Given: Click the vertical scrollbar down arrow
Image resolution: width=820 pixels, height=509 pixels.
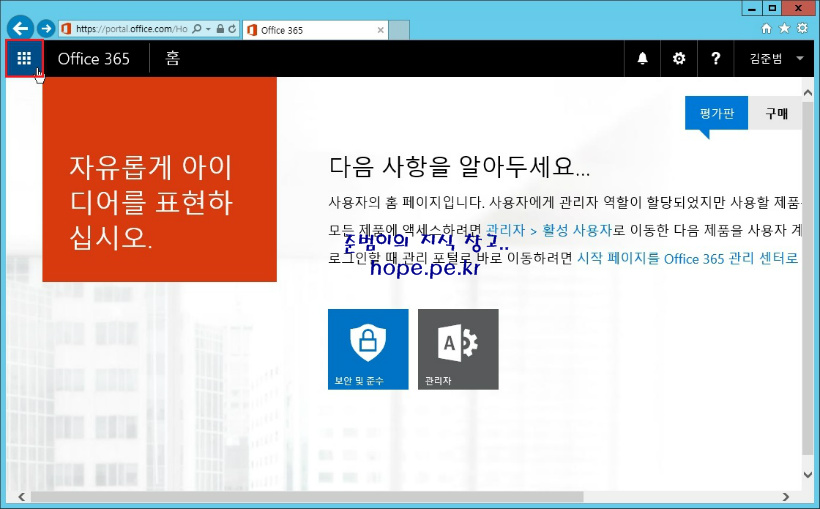Looking at the screenshot, I should pyautogui.click(x=807, y=474).
